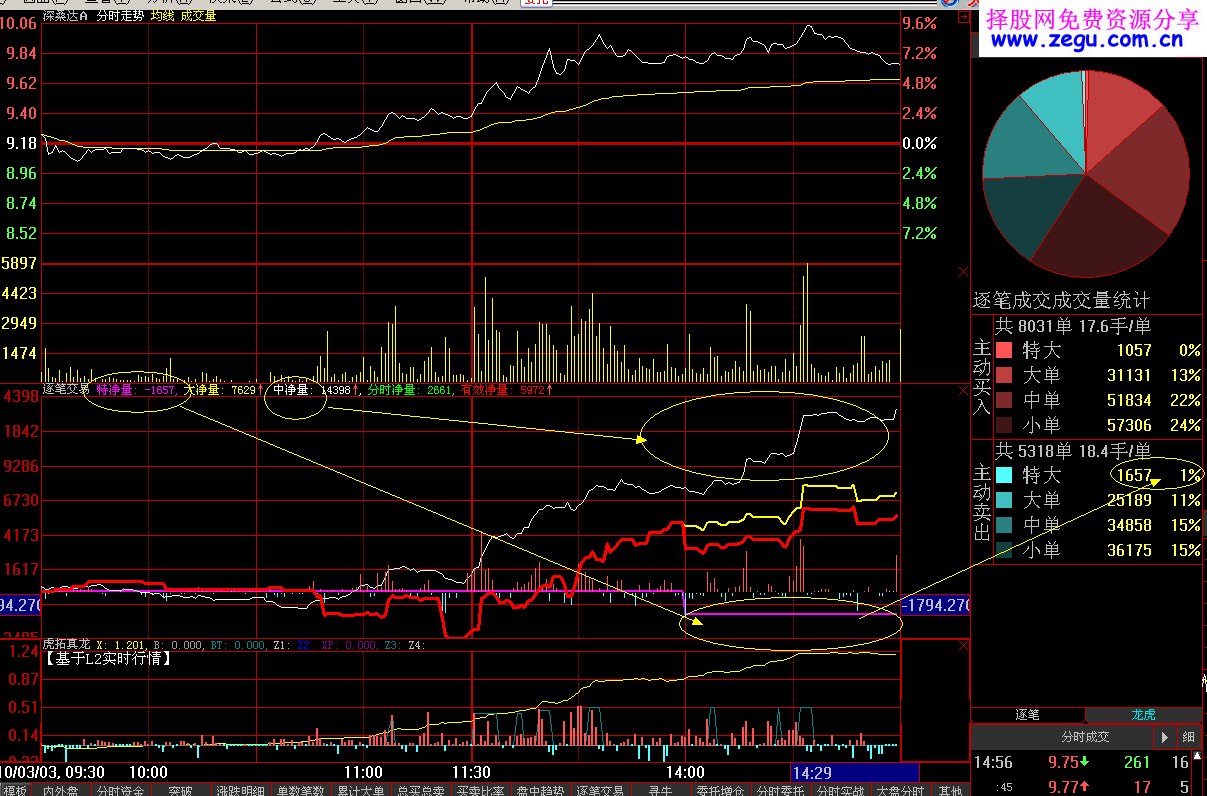Click the 虎拓真龙 indicator title

point(66,646)
